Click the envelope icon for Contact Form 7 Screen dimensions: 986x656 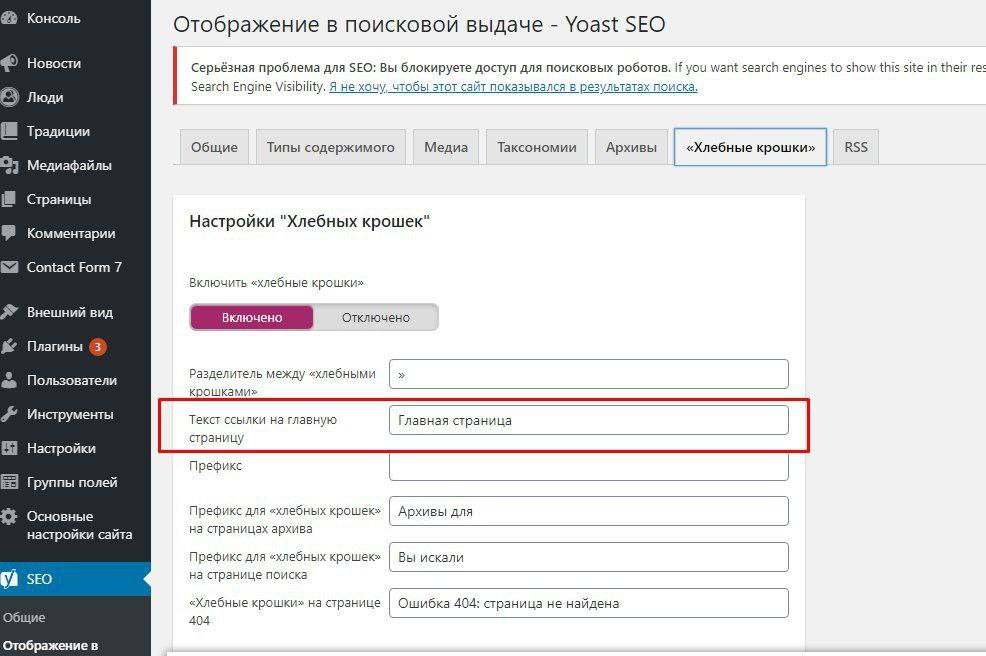click(9, 267)
